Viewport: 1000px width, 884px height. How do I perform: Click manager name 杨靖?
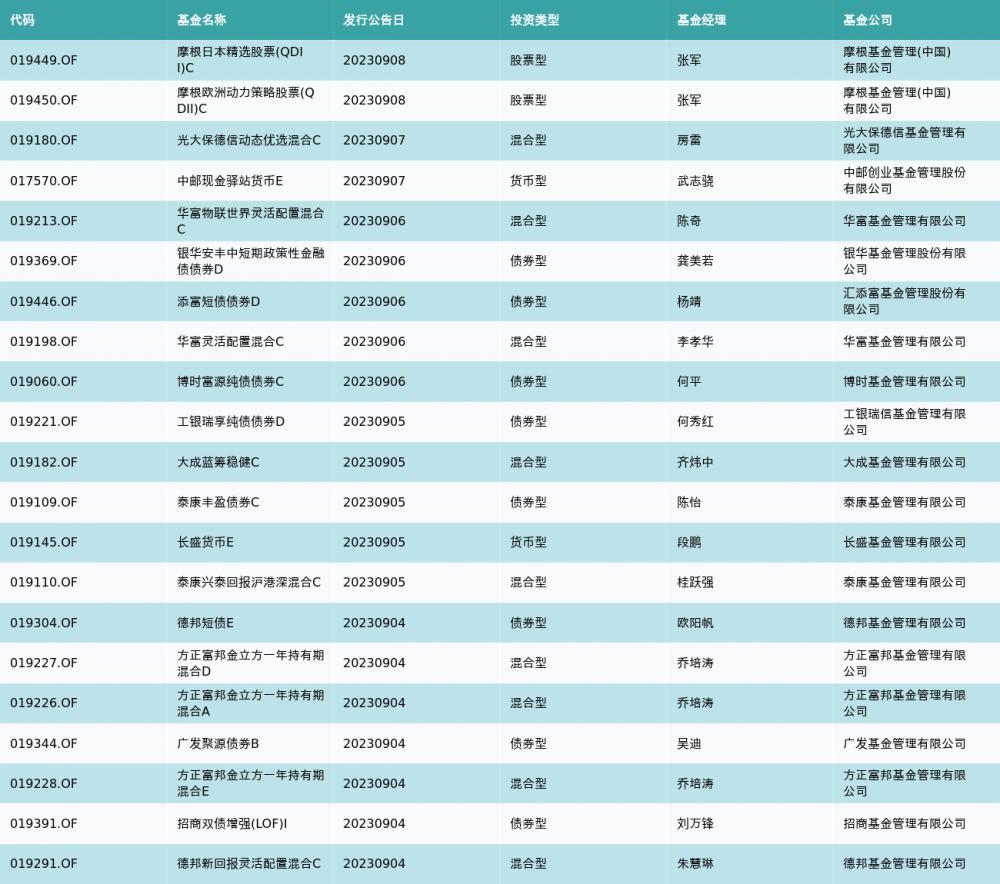tap(689, 301)
